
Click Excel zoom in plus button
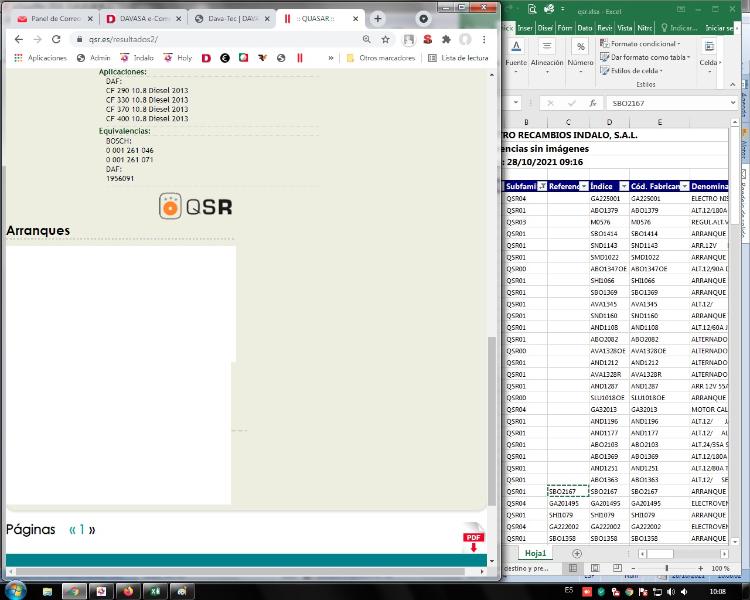tap(700, 568)
